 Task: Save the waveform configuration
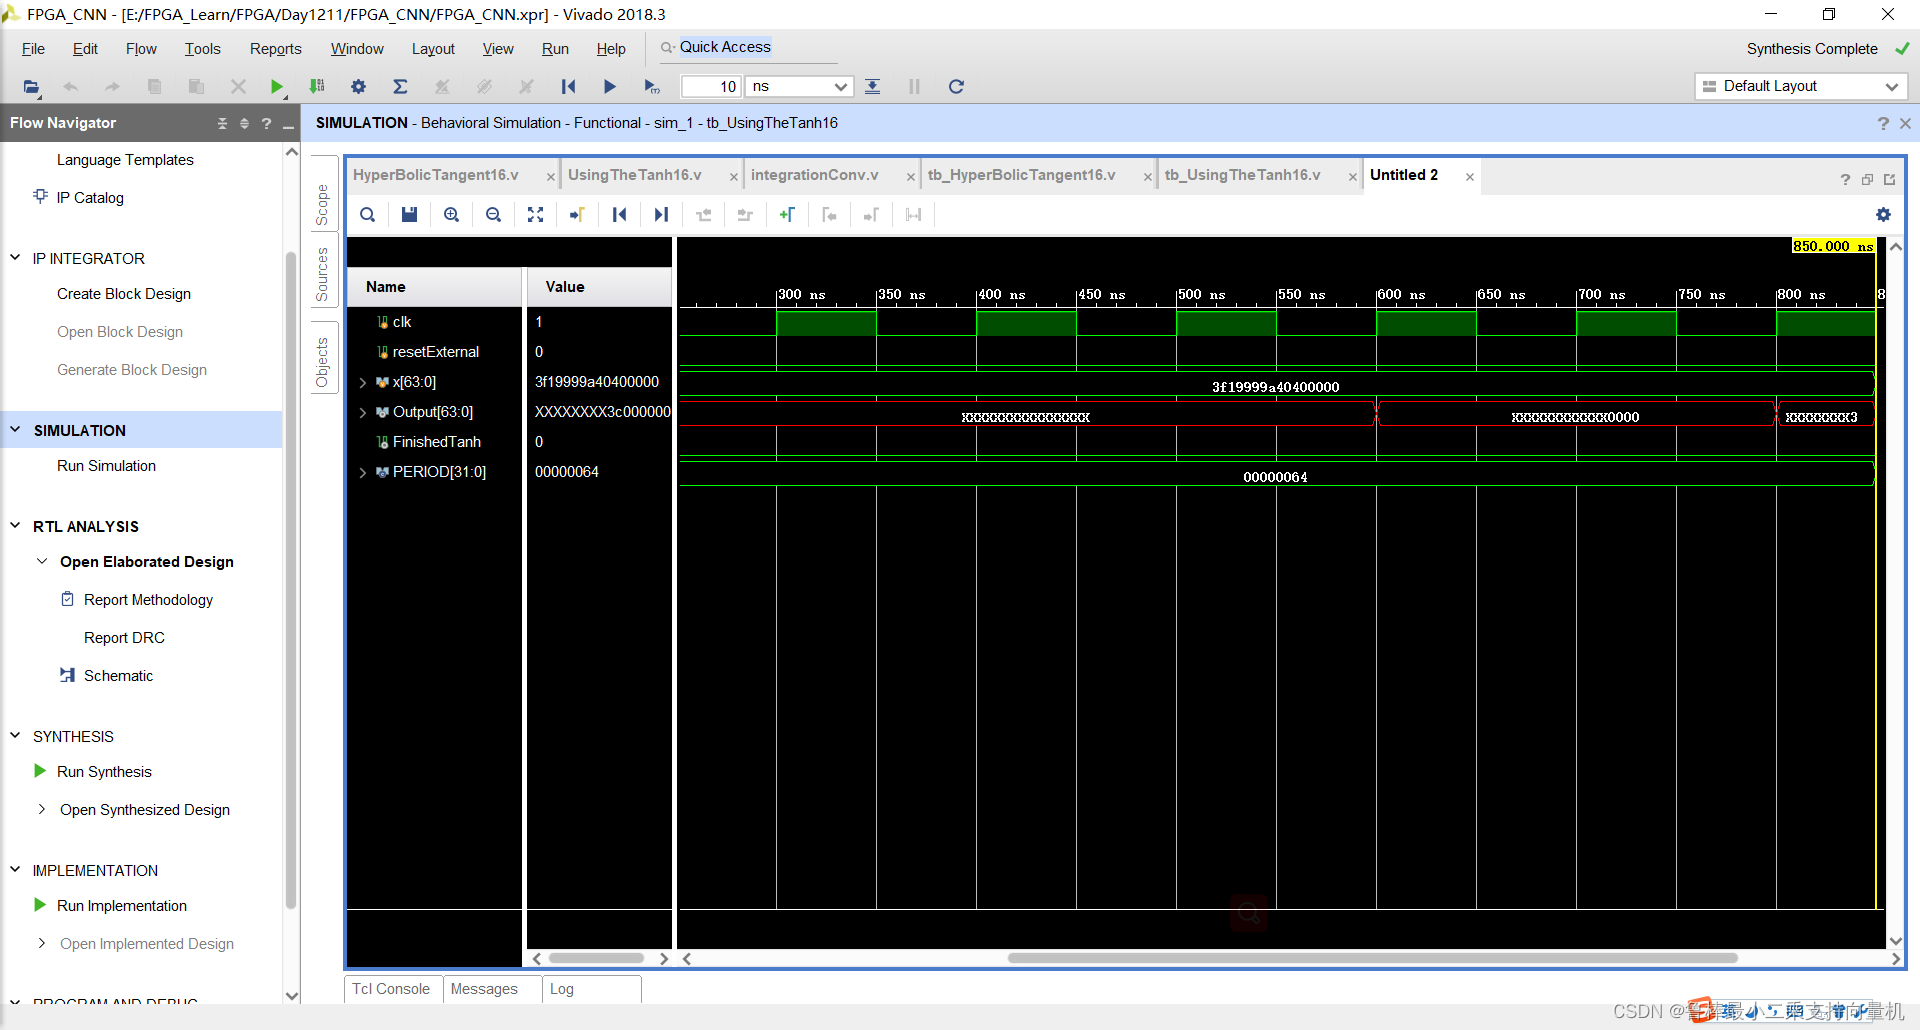tap(409, 215)
